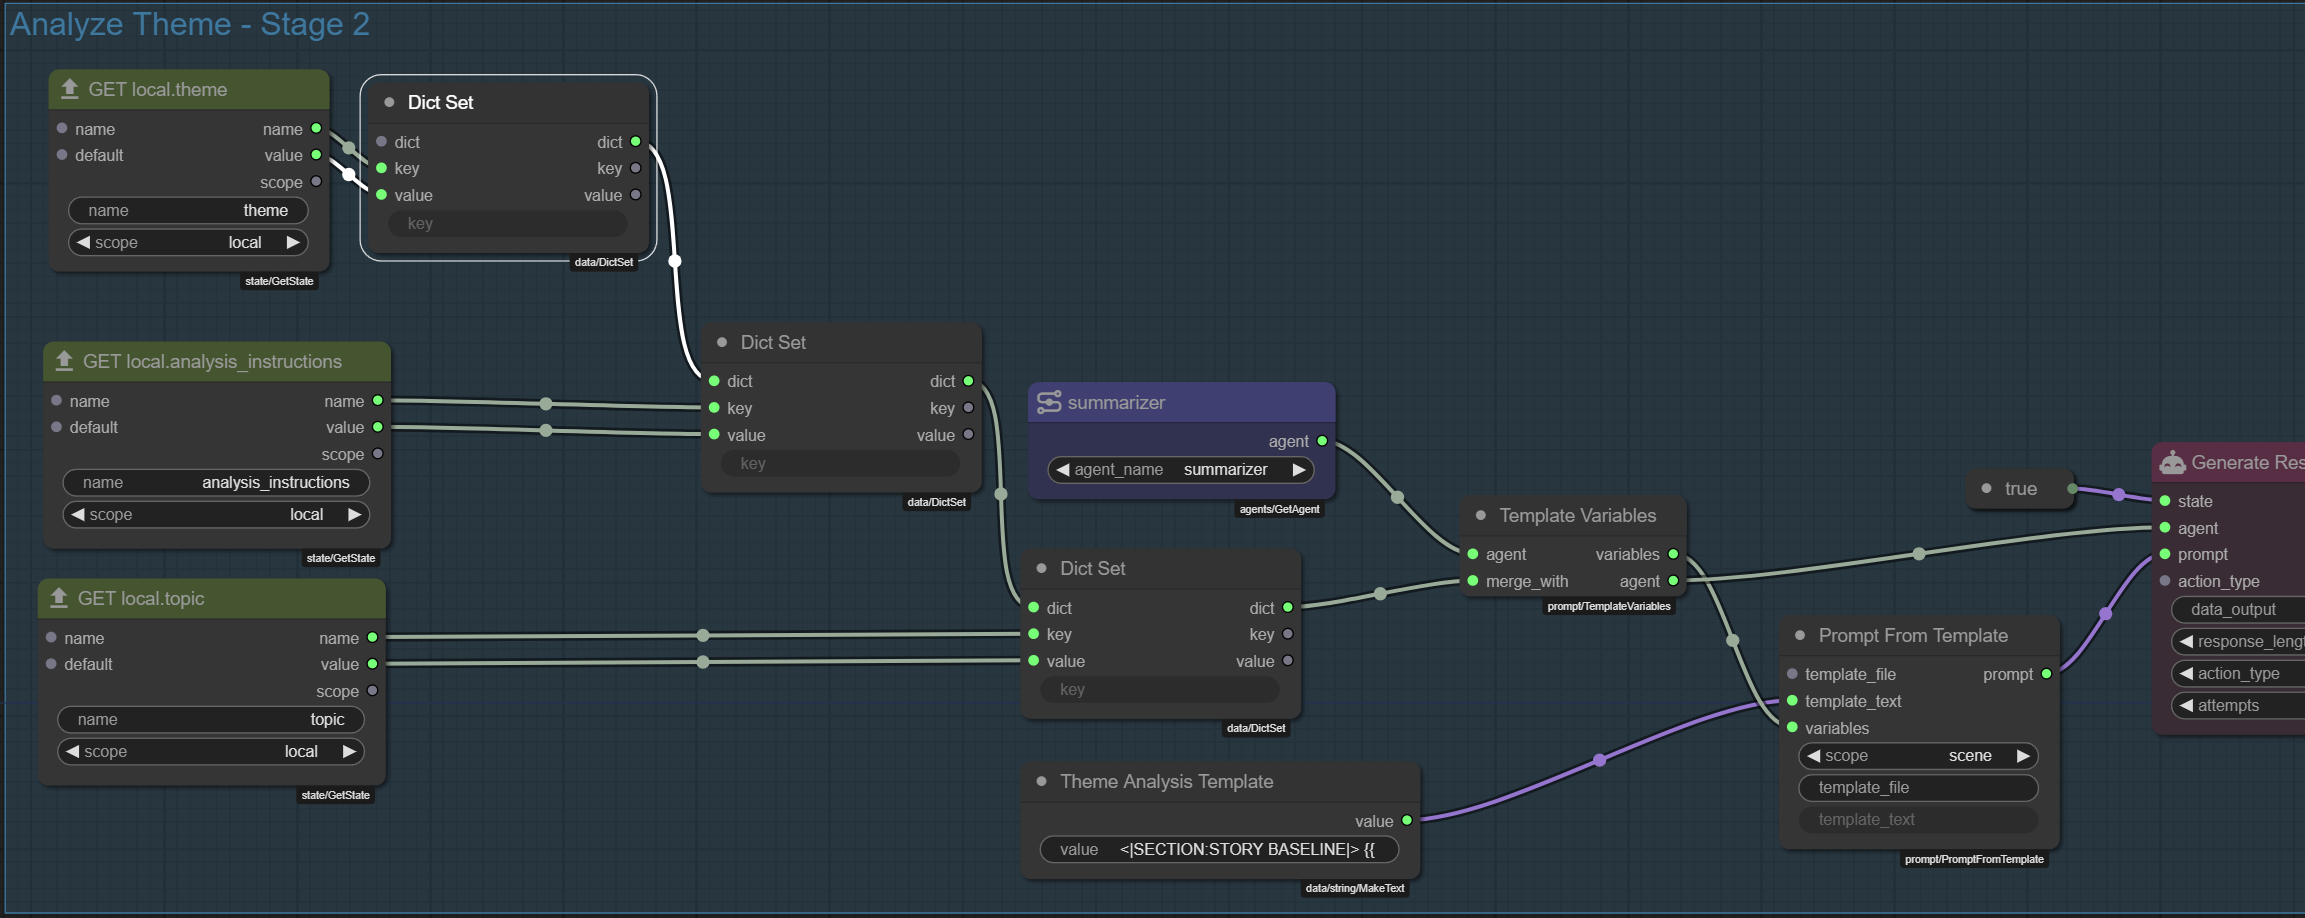Click the upload icon on GET local.topic node
The width and height of the screenshot is (2305, 918).
coord(59,598)
